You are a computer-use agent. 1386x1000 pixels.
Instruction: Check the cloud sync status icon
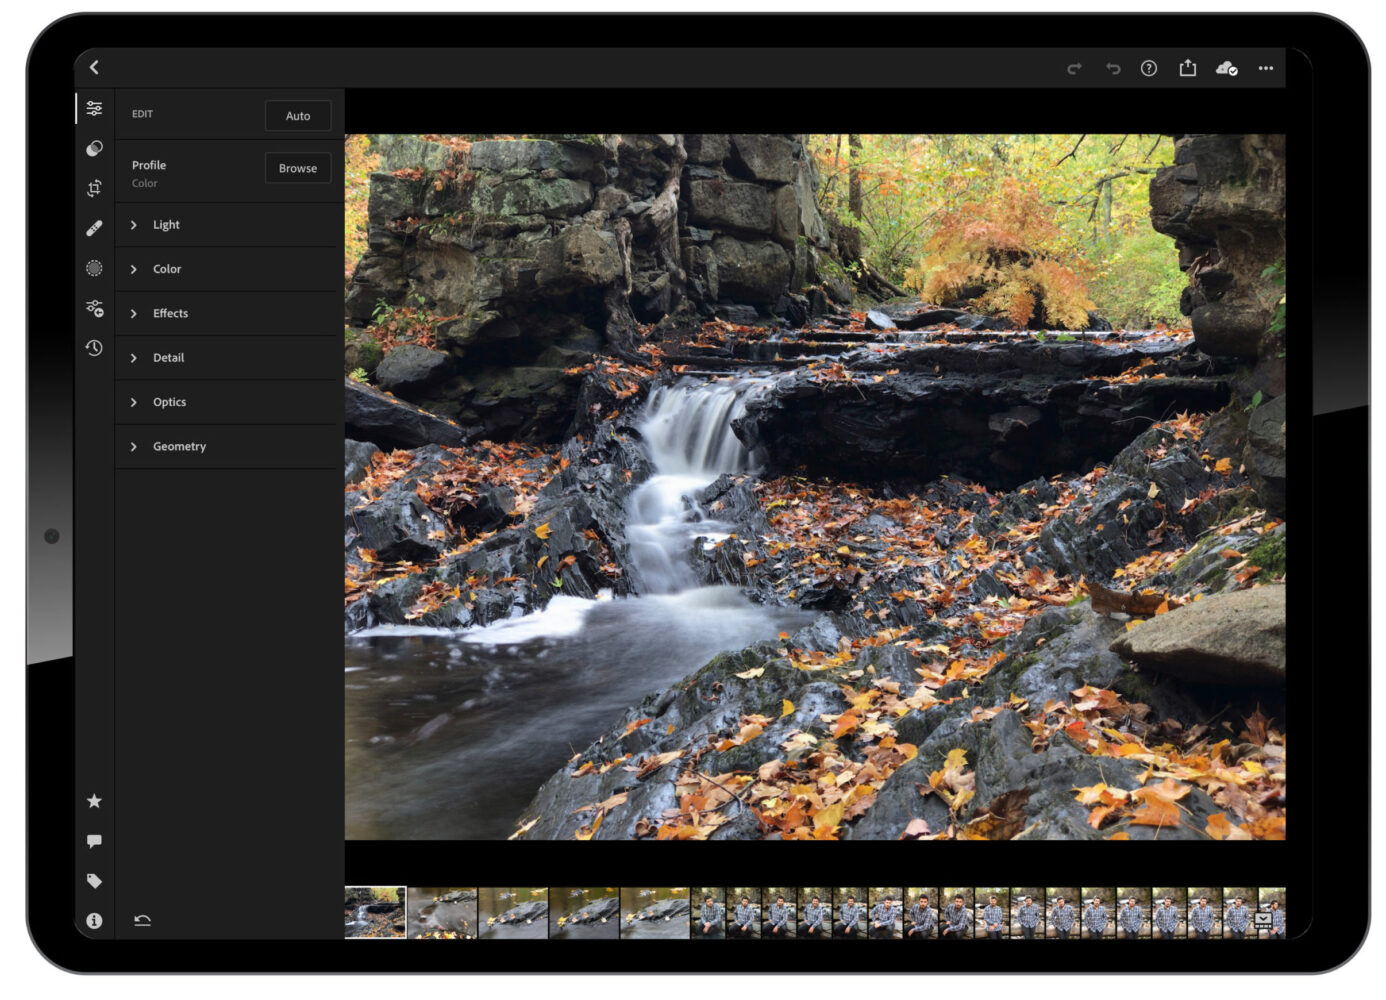tap(1226, 68)
